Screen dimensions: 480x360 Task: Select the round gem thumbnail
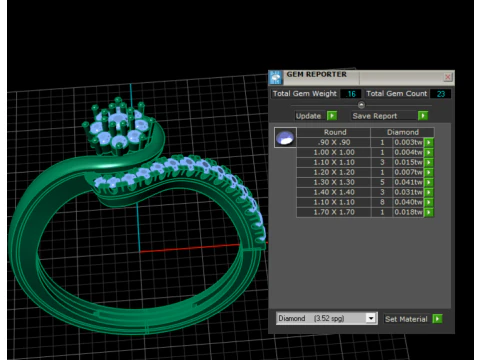[285, 137]
